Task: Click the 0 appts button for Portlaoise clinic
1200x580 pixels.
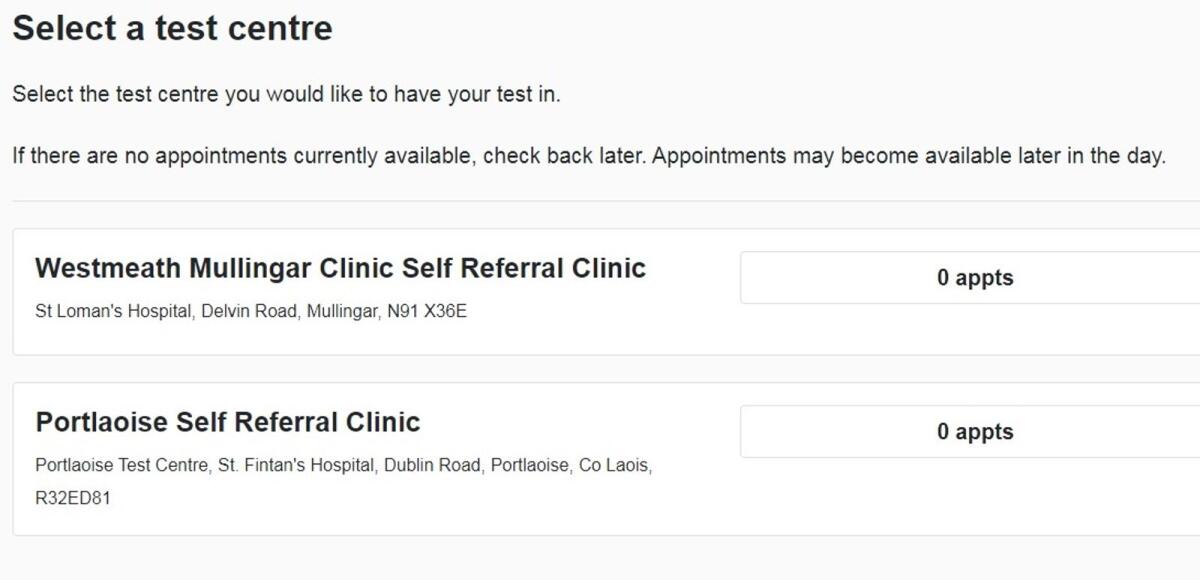Action: pos(974,432)
